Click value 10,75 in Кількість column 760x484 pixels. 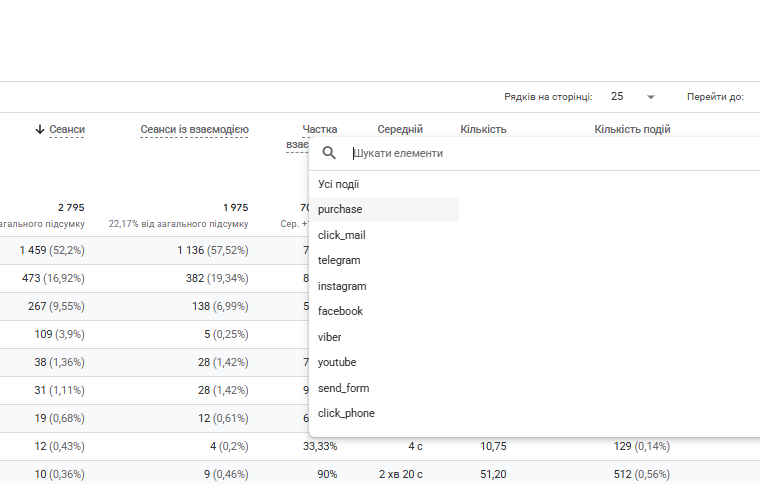(x=493, y=446)
